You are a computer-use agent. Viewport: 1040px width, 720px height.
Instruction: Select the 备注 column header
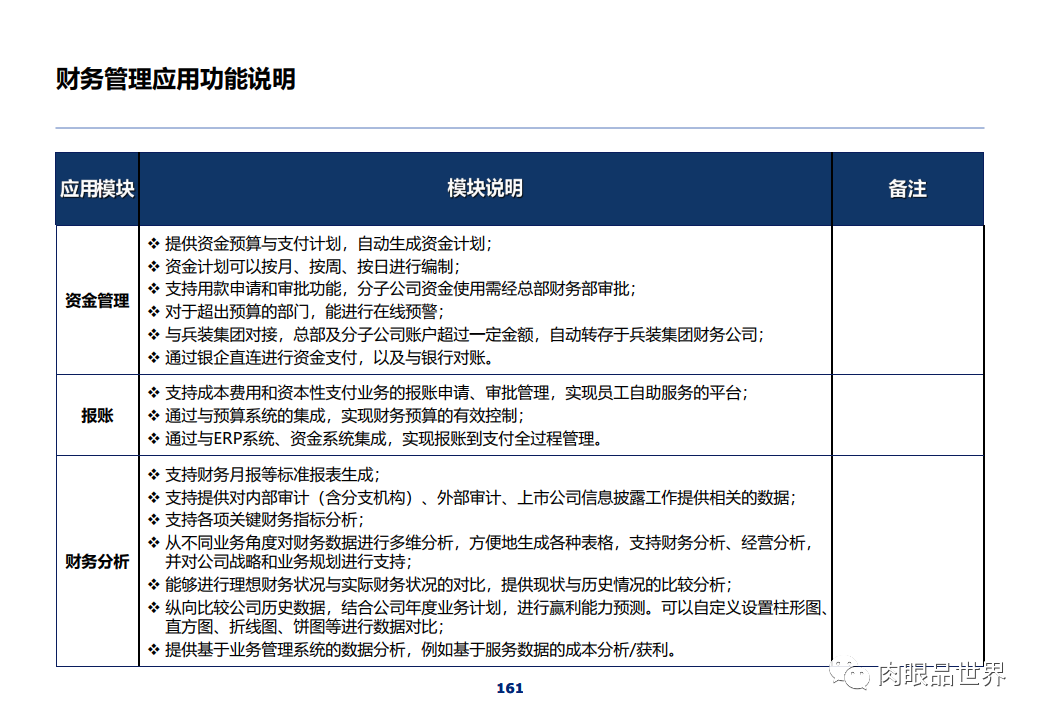pos(907,189)
